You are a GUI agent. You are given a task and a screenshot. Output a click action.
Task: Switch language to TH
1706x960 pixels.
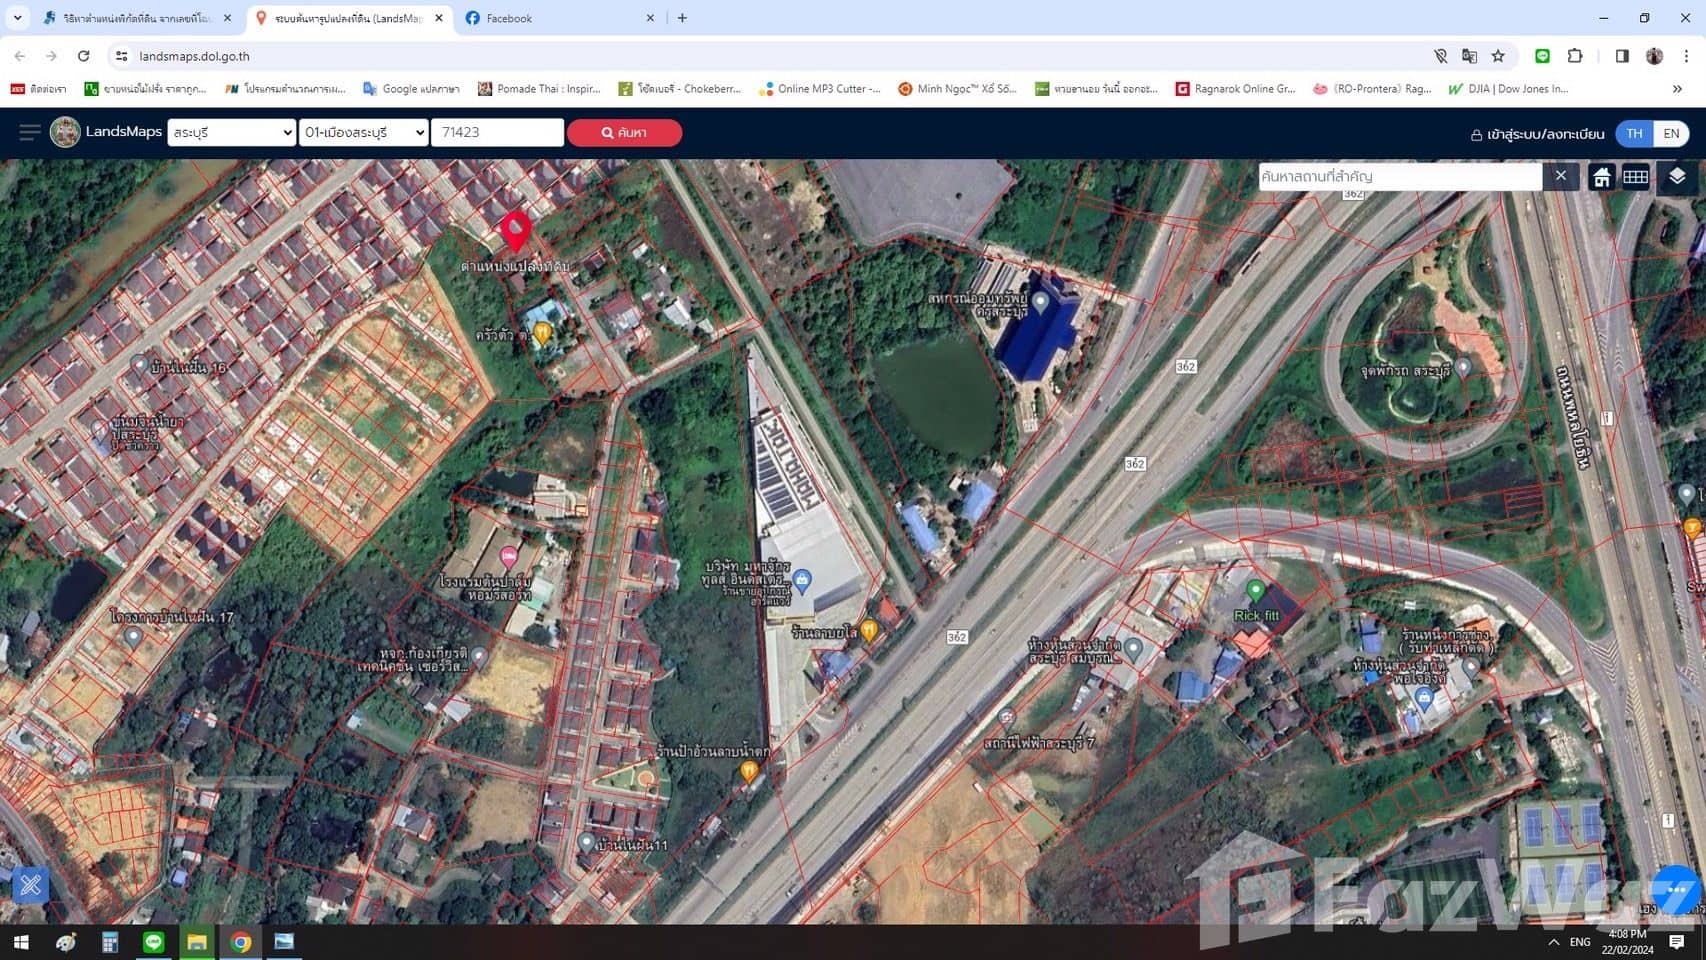tap(1634, 133)
